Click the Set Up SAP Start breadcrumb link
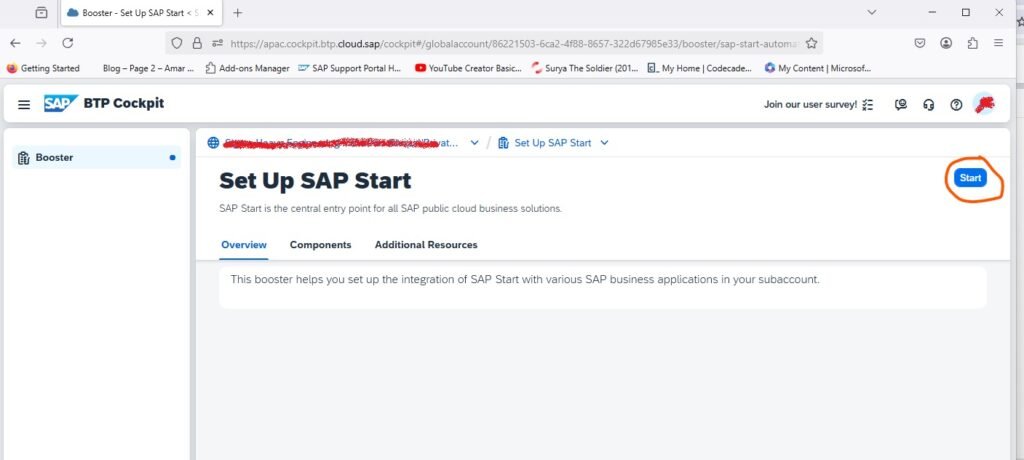Viewport: 1024px width, 460px height. (552, 143)
